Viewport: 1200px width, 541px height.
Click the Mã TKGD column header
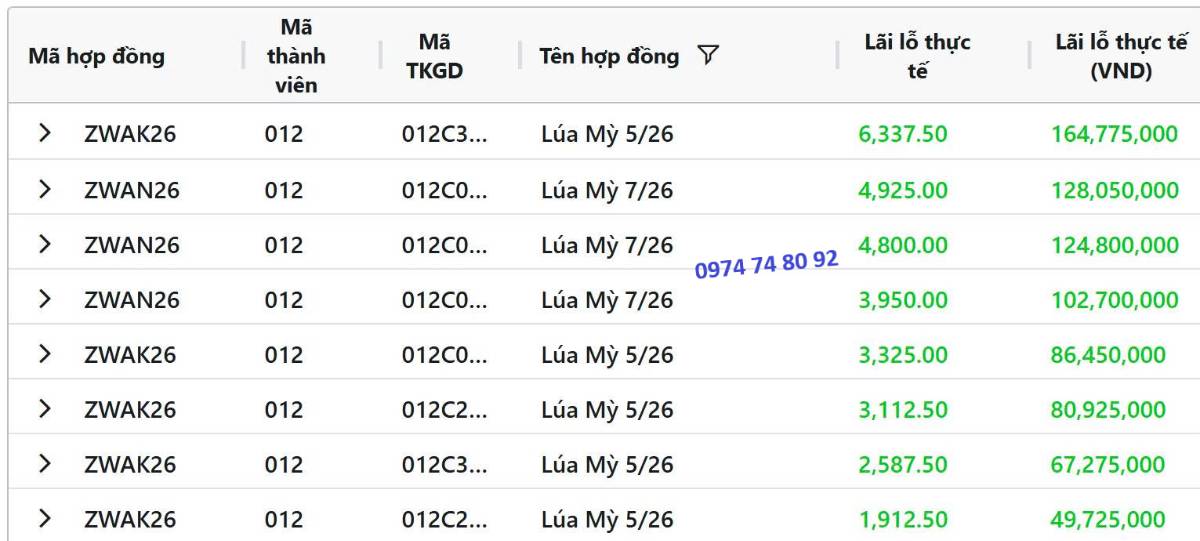click(x=435, y=56)
